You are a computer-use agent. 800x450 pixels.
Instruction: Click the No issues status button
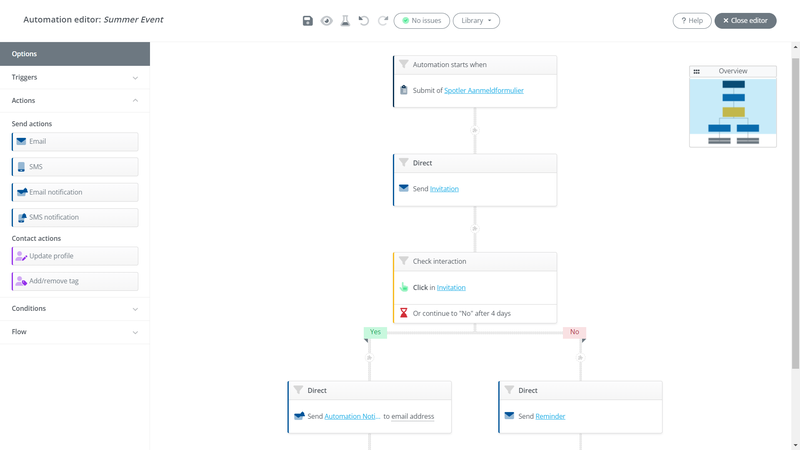pyautogui.click(x=421, y=20)
